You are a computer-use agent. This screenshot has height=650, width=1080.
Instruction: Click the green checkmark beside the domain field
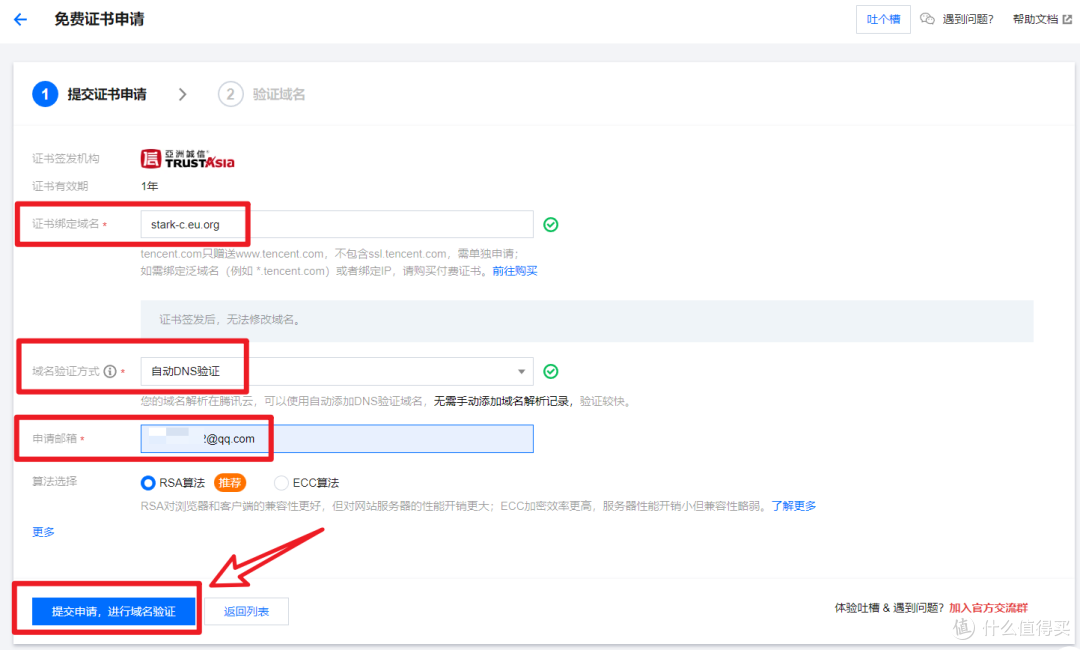coord(550,224)
